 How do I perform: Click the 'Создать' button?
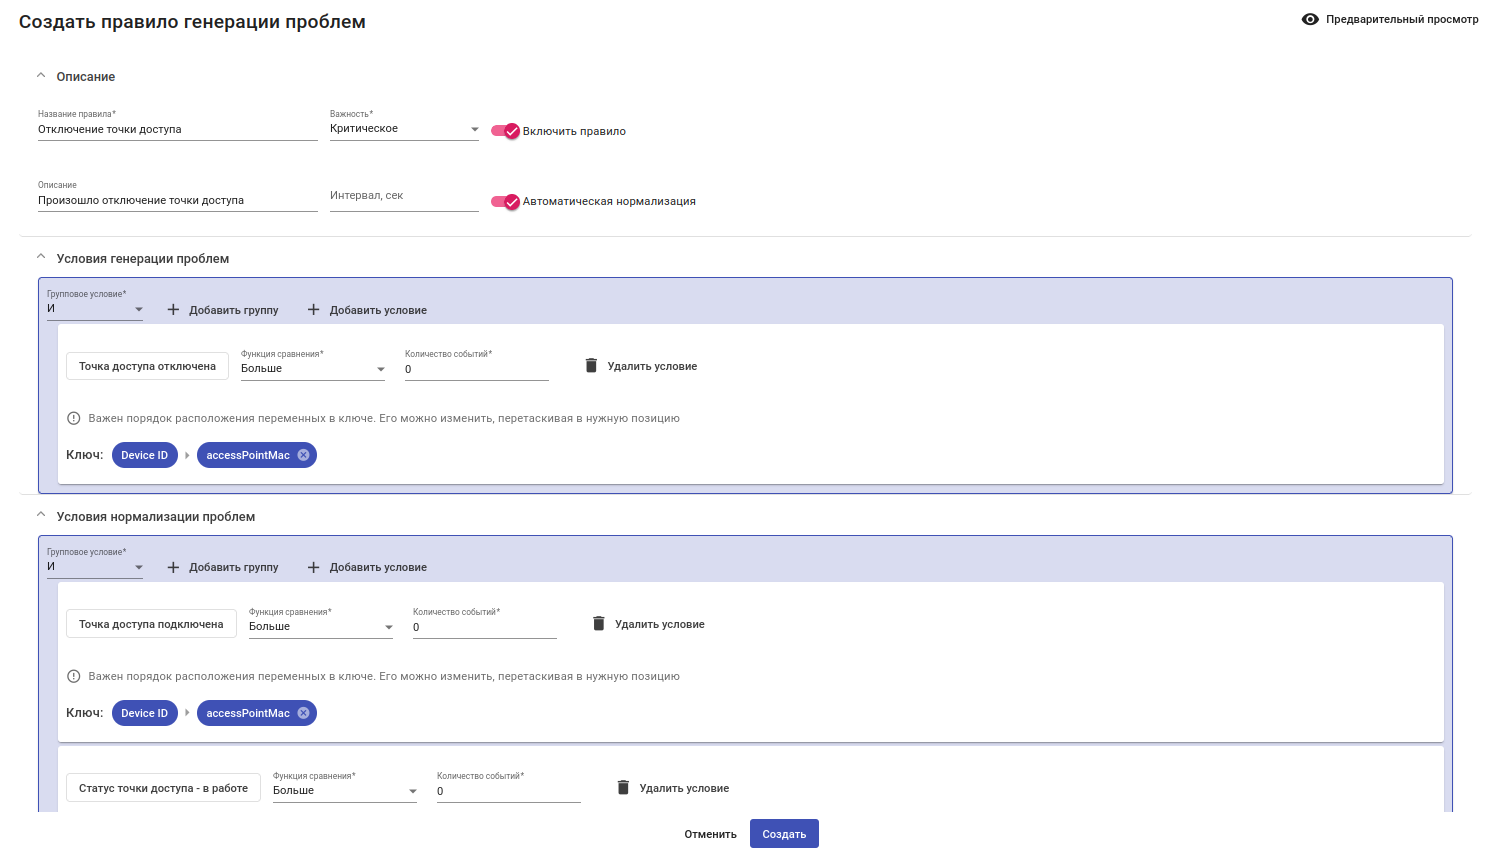coord(784,834)
